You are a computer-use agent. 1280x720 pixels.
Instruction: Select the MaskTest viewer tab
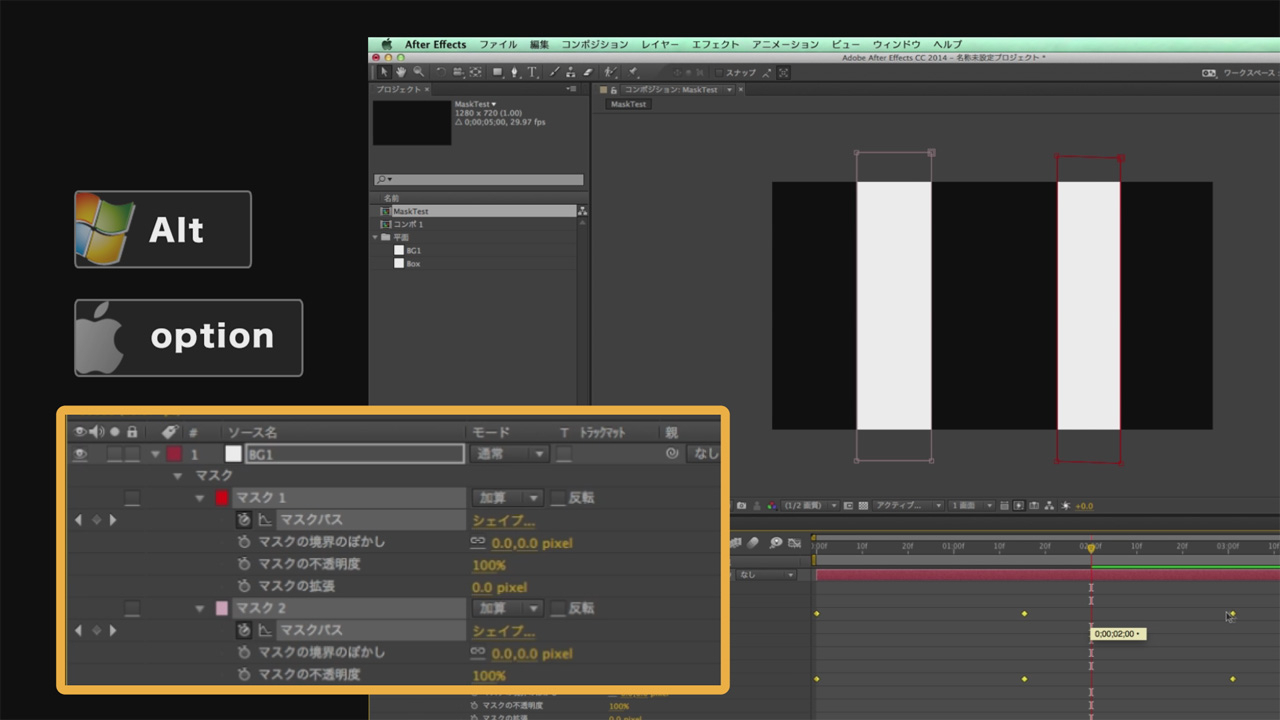(629, 104)
